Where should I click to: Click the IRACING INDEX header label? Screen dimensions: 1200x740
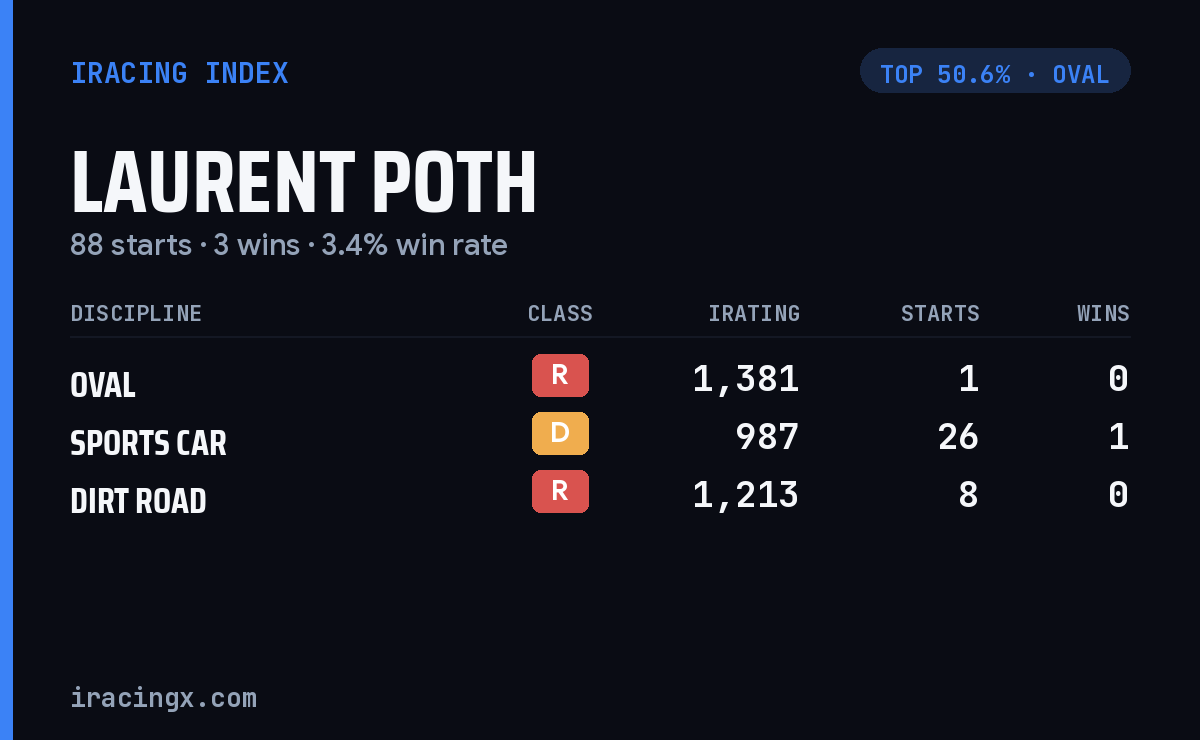pos(180,74)
